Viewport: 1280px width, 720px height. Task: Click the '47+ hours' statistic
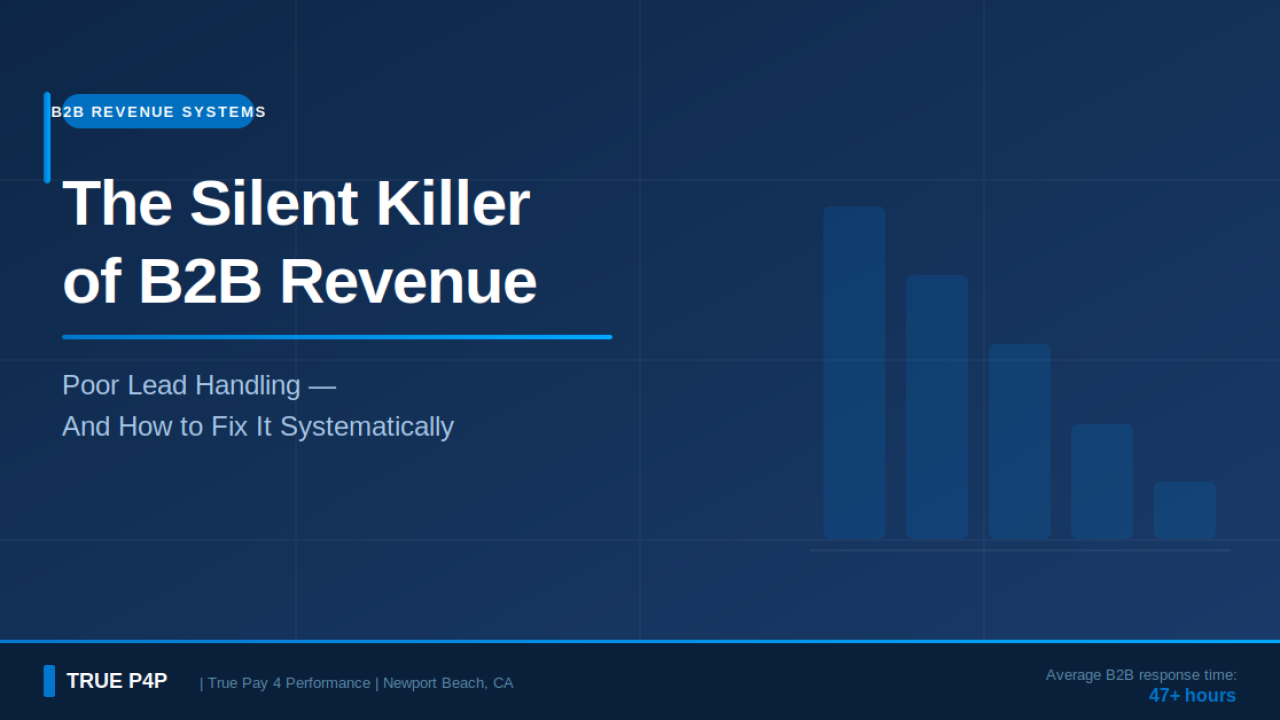(x=1192, y=695)
